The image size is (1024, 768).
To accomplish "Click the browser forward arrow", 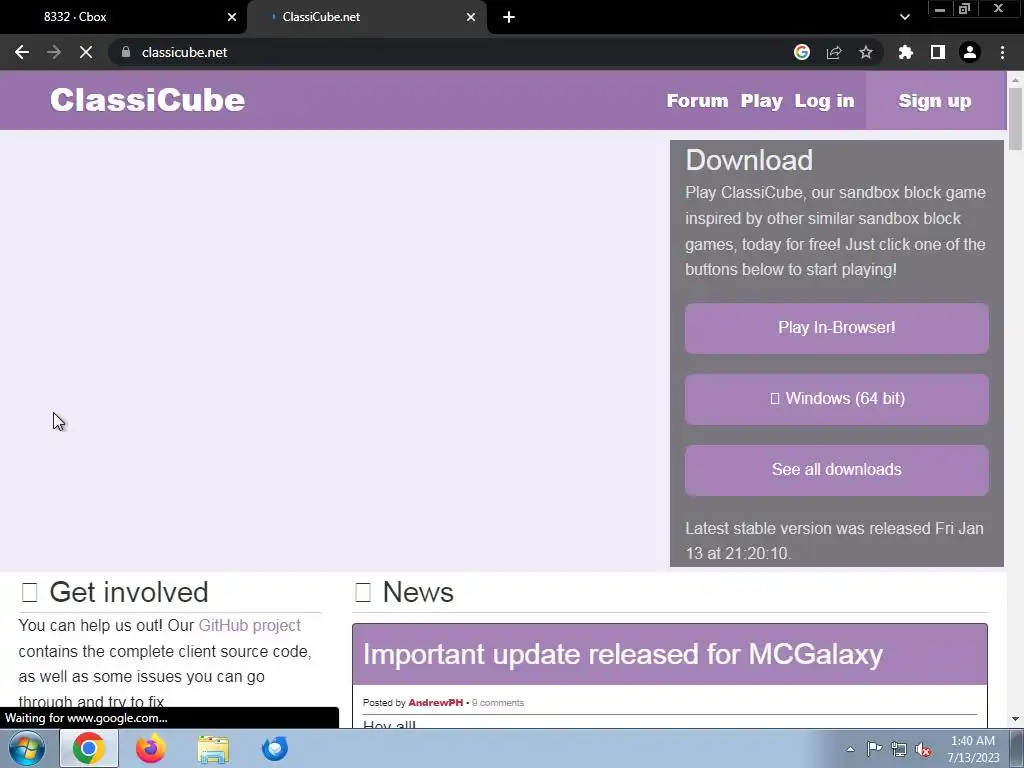I will (x=54, y=52).
